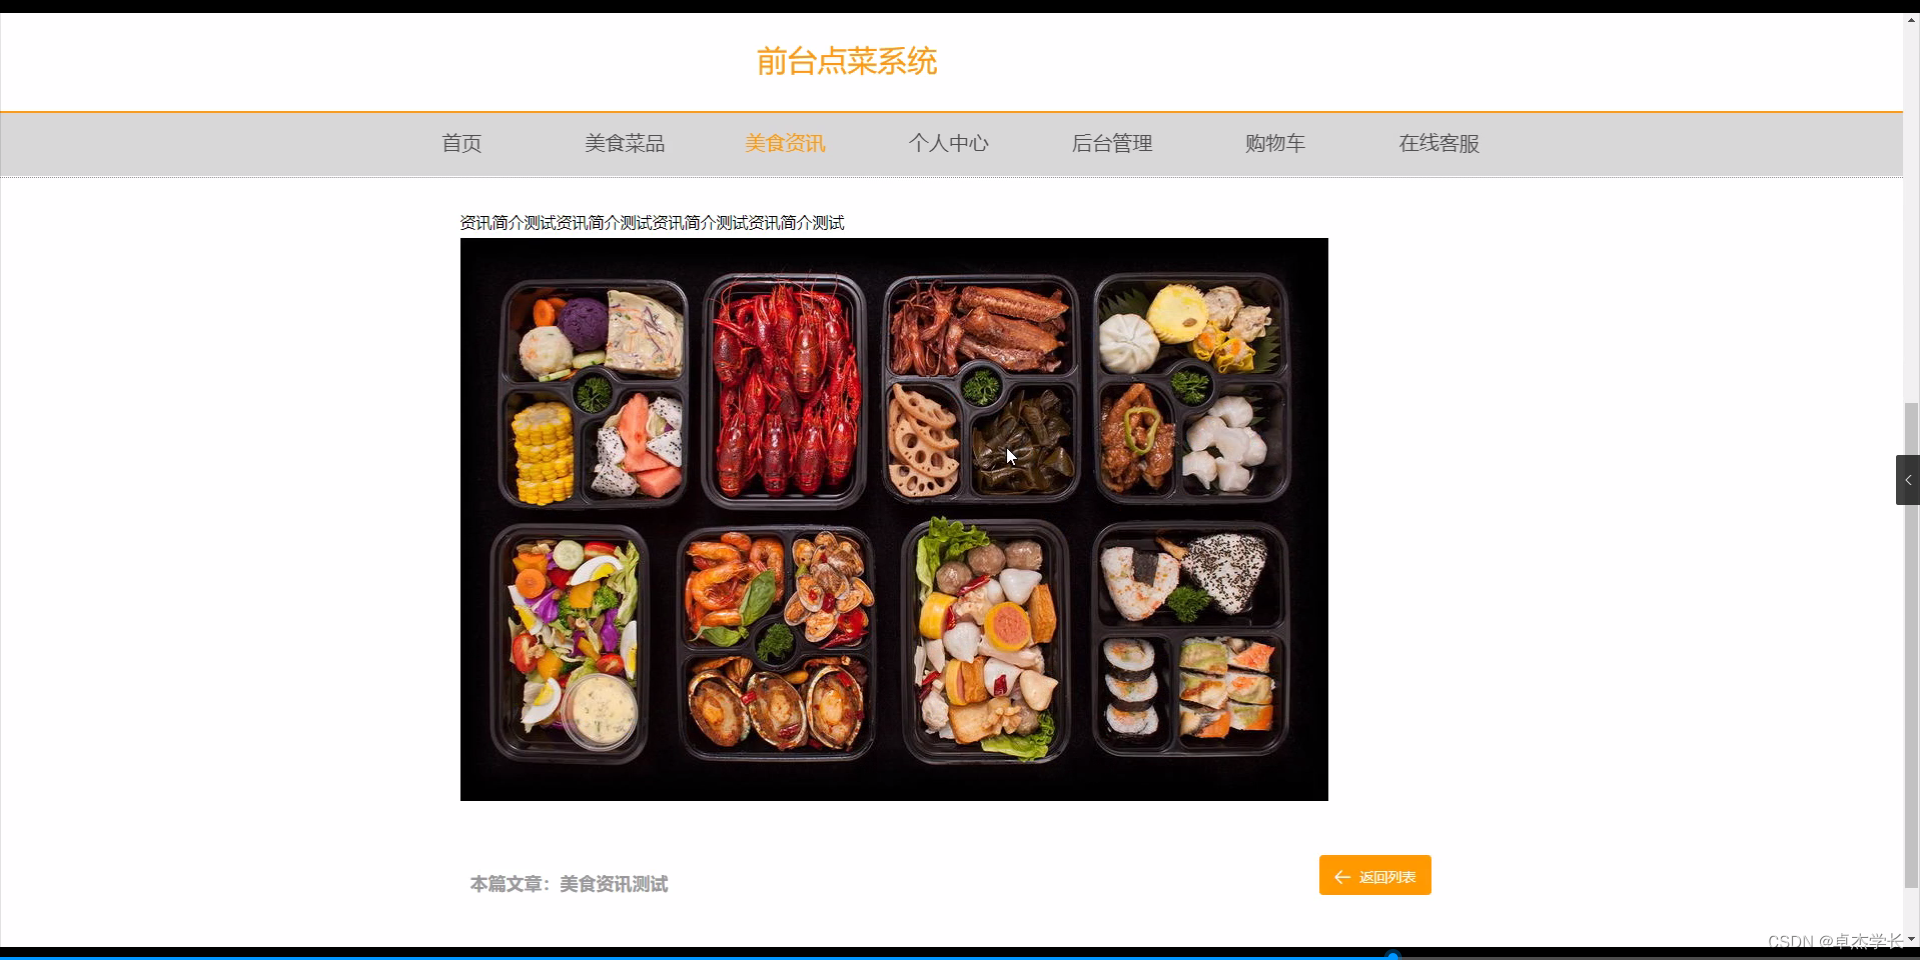Click the scrollbar down arrow at bottom right
Screen dimensions: 1920x960
tap(1911, 939)
